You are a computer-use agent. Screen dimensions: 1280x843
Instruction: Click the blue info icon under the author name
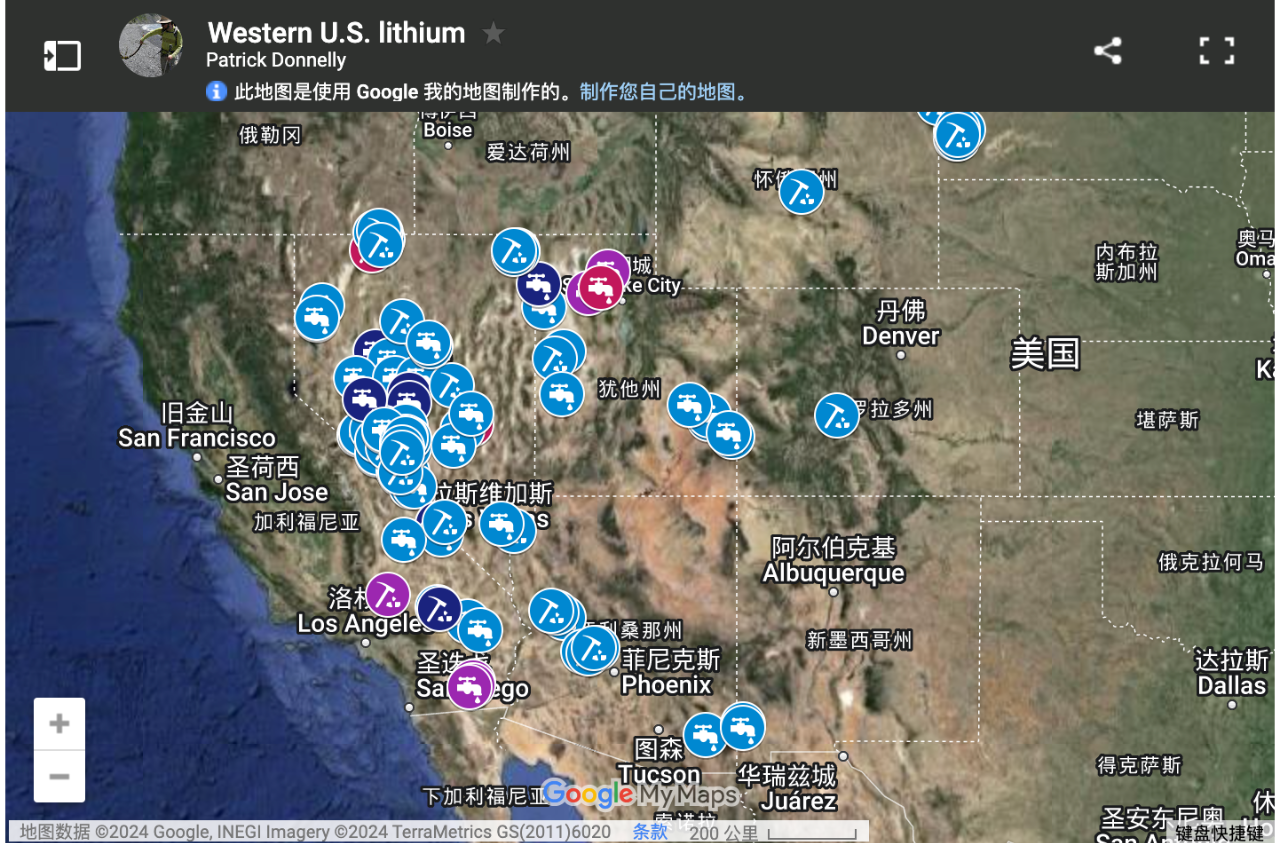tap(216, 92)
